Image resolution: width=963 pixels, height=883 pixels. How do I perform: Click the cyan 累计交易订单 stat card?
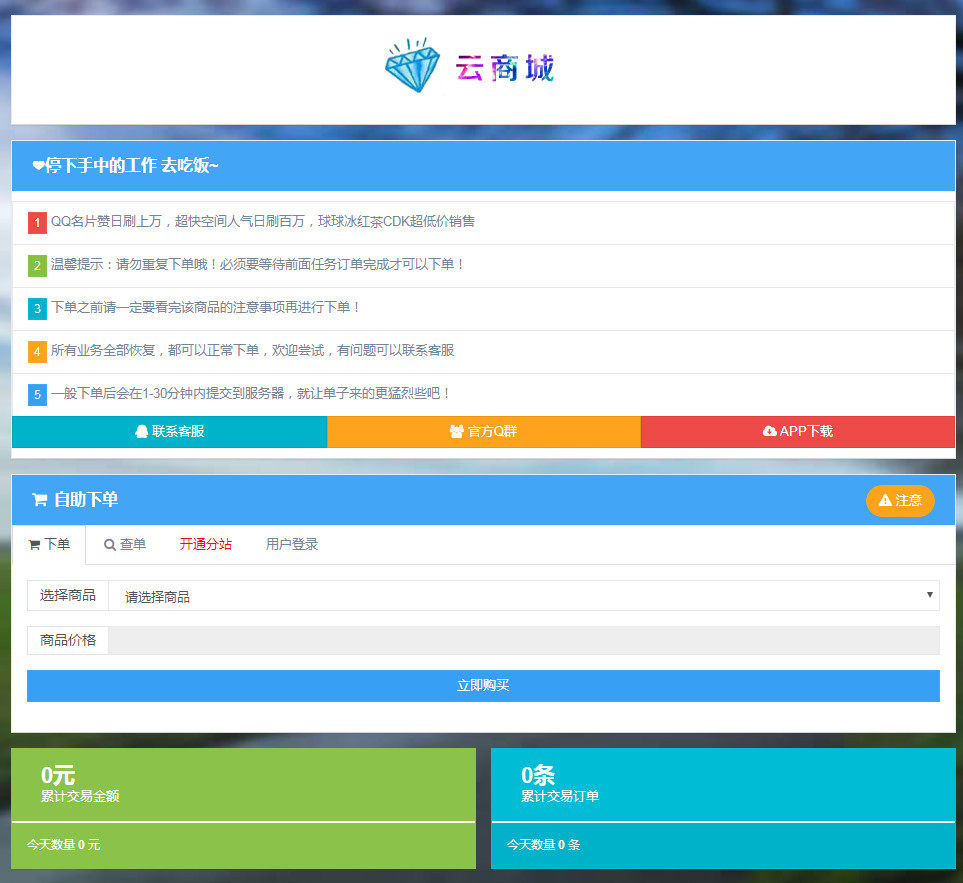coord(723,785)
